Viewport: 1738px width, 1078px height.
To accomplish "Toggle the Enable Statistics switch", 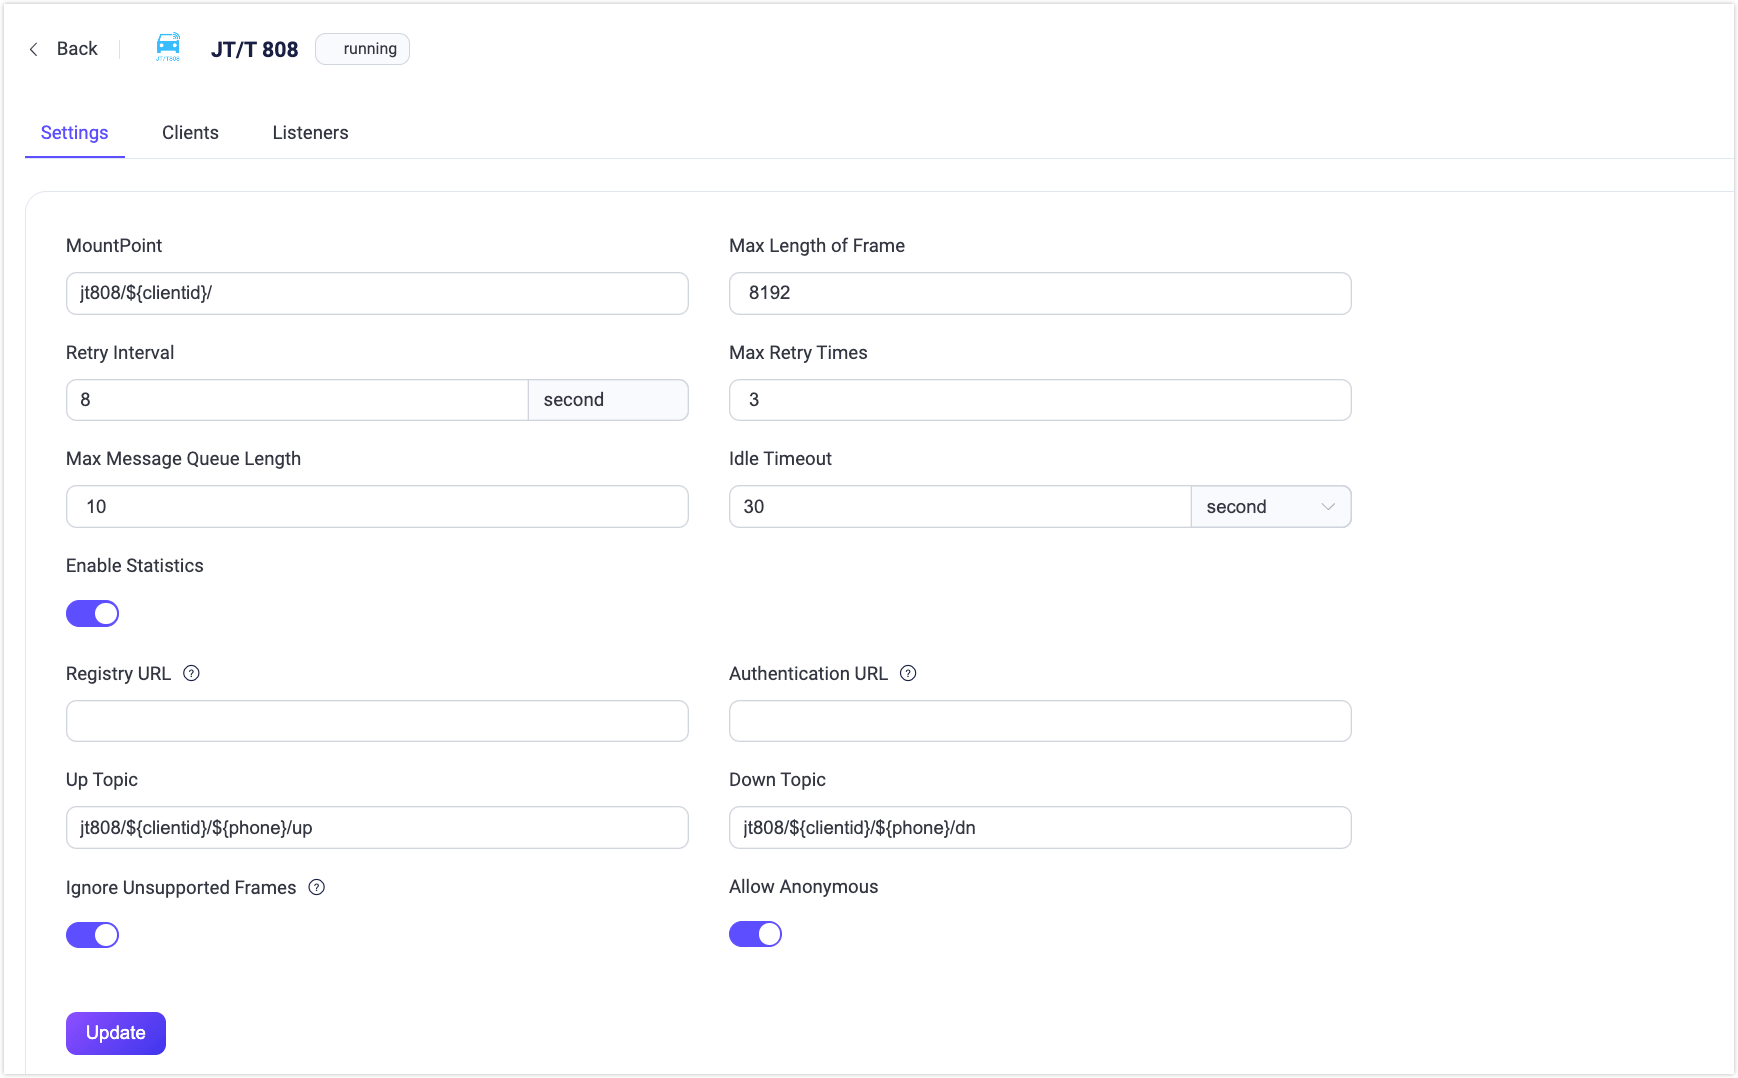I will [93, 613].
